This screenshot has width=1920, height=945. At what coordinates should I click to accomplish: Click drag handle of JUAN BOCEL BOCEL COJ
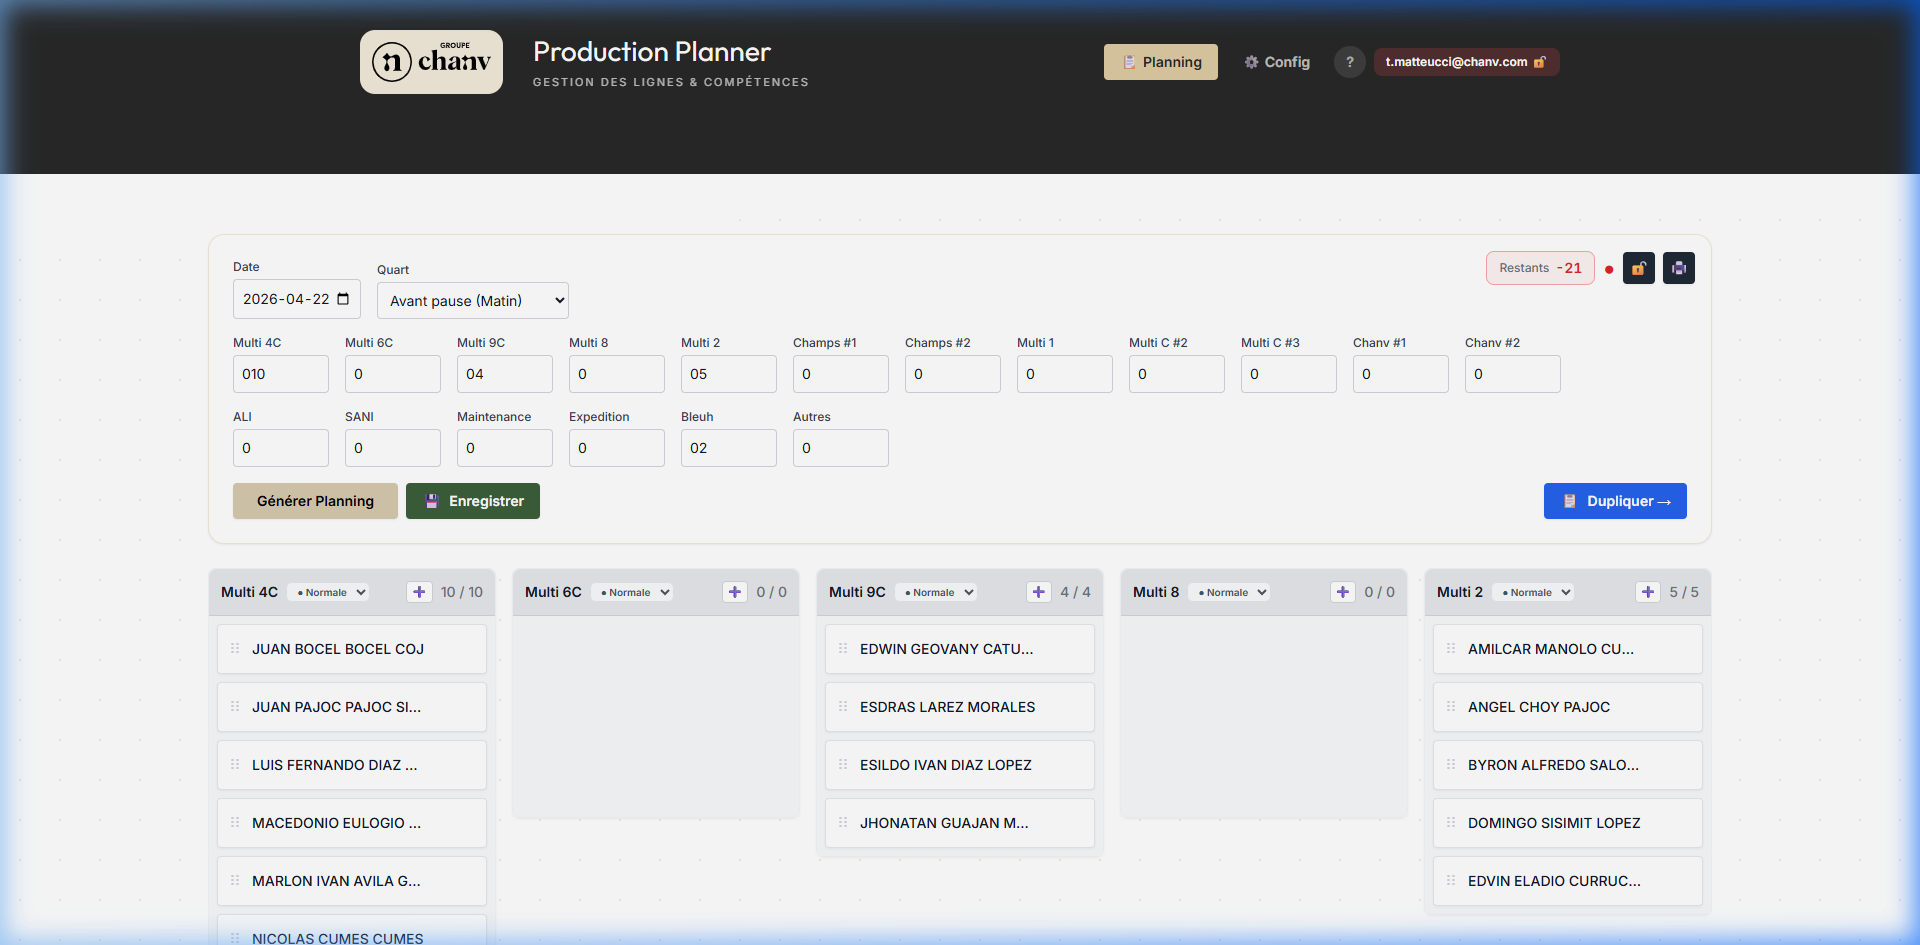(x=235, y=648)
